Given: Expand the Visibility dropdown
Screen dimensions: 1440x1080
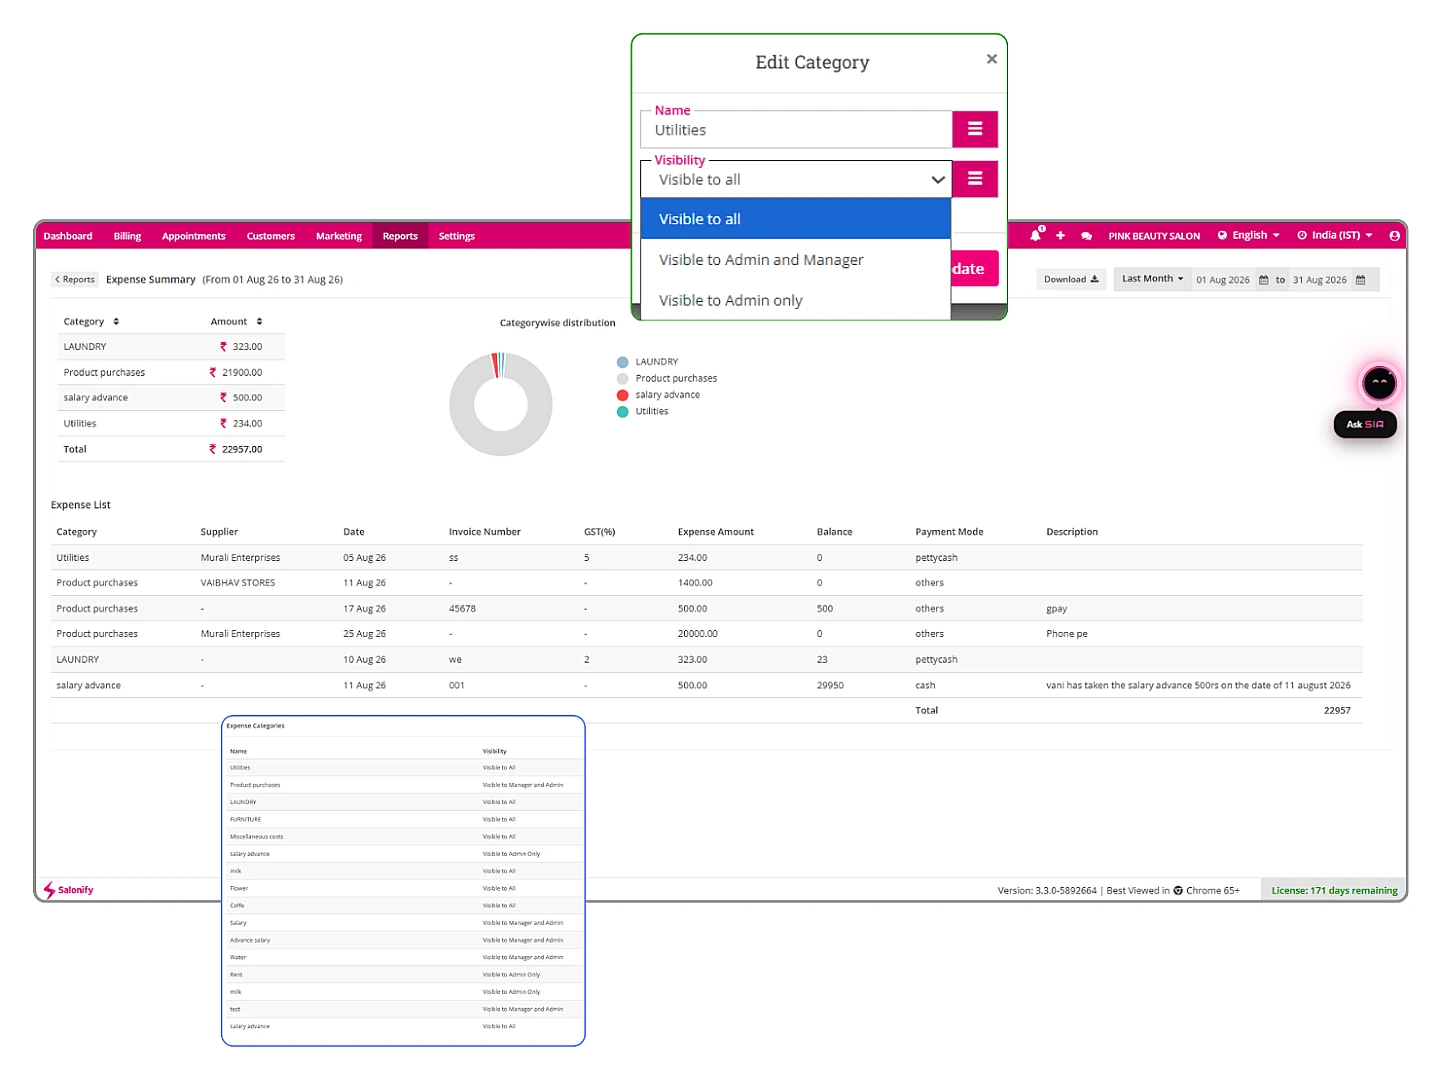Looking at the screenshot, I should pyautogui.click(x=796, y=180).
